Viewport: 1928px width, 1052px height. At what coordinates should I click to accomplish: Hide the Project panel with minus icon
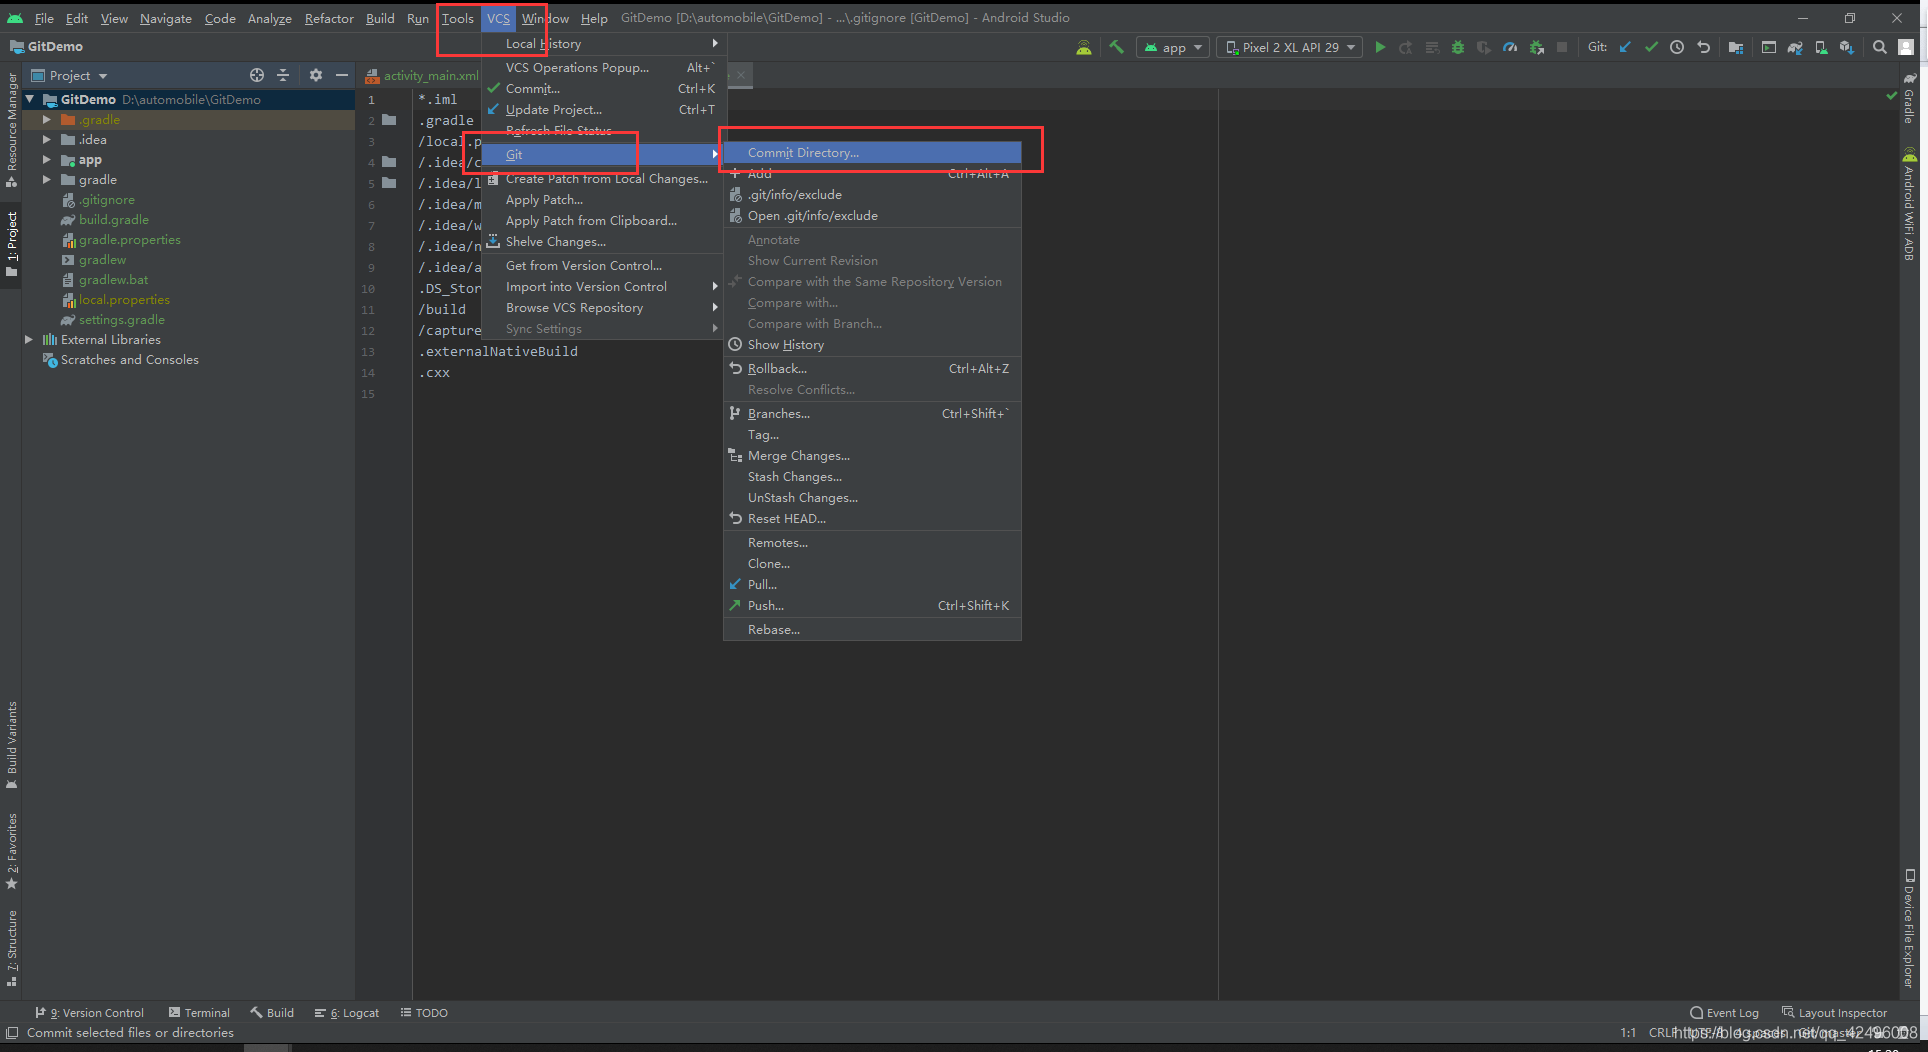pyautogui.click(x=342, y=75)
